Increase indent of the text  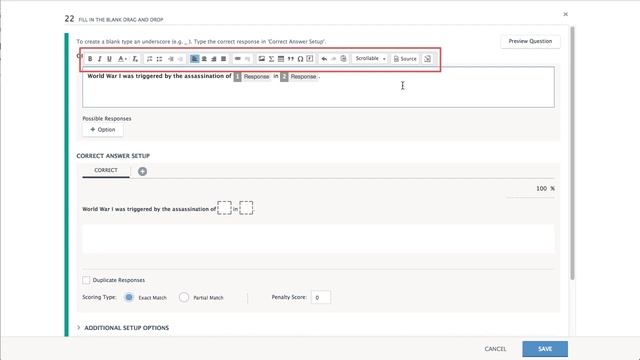click(x=180, y=59)
